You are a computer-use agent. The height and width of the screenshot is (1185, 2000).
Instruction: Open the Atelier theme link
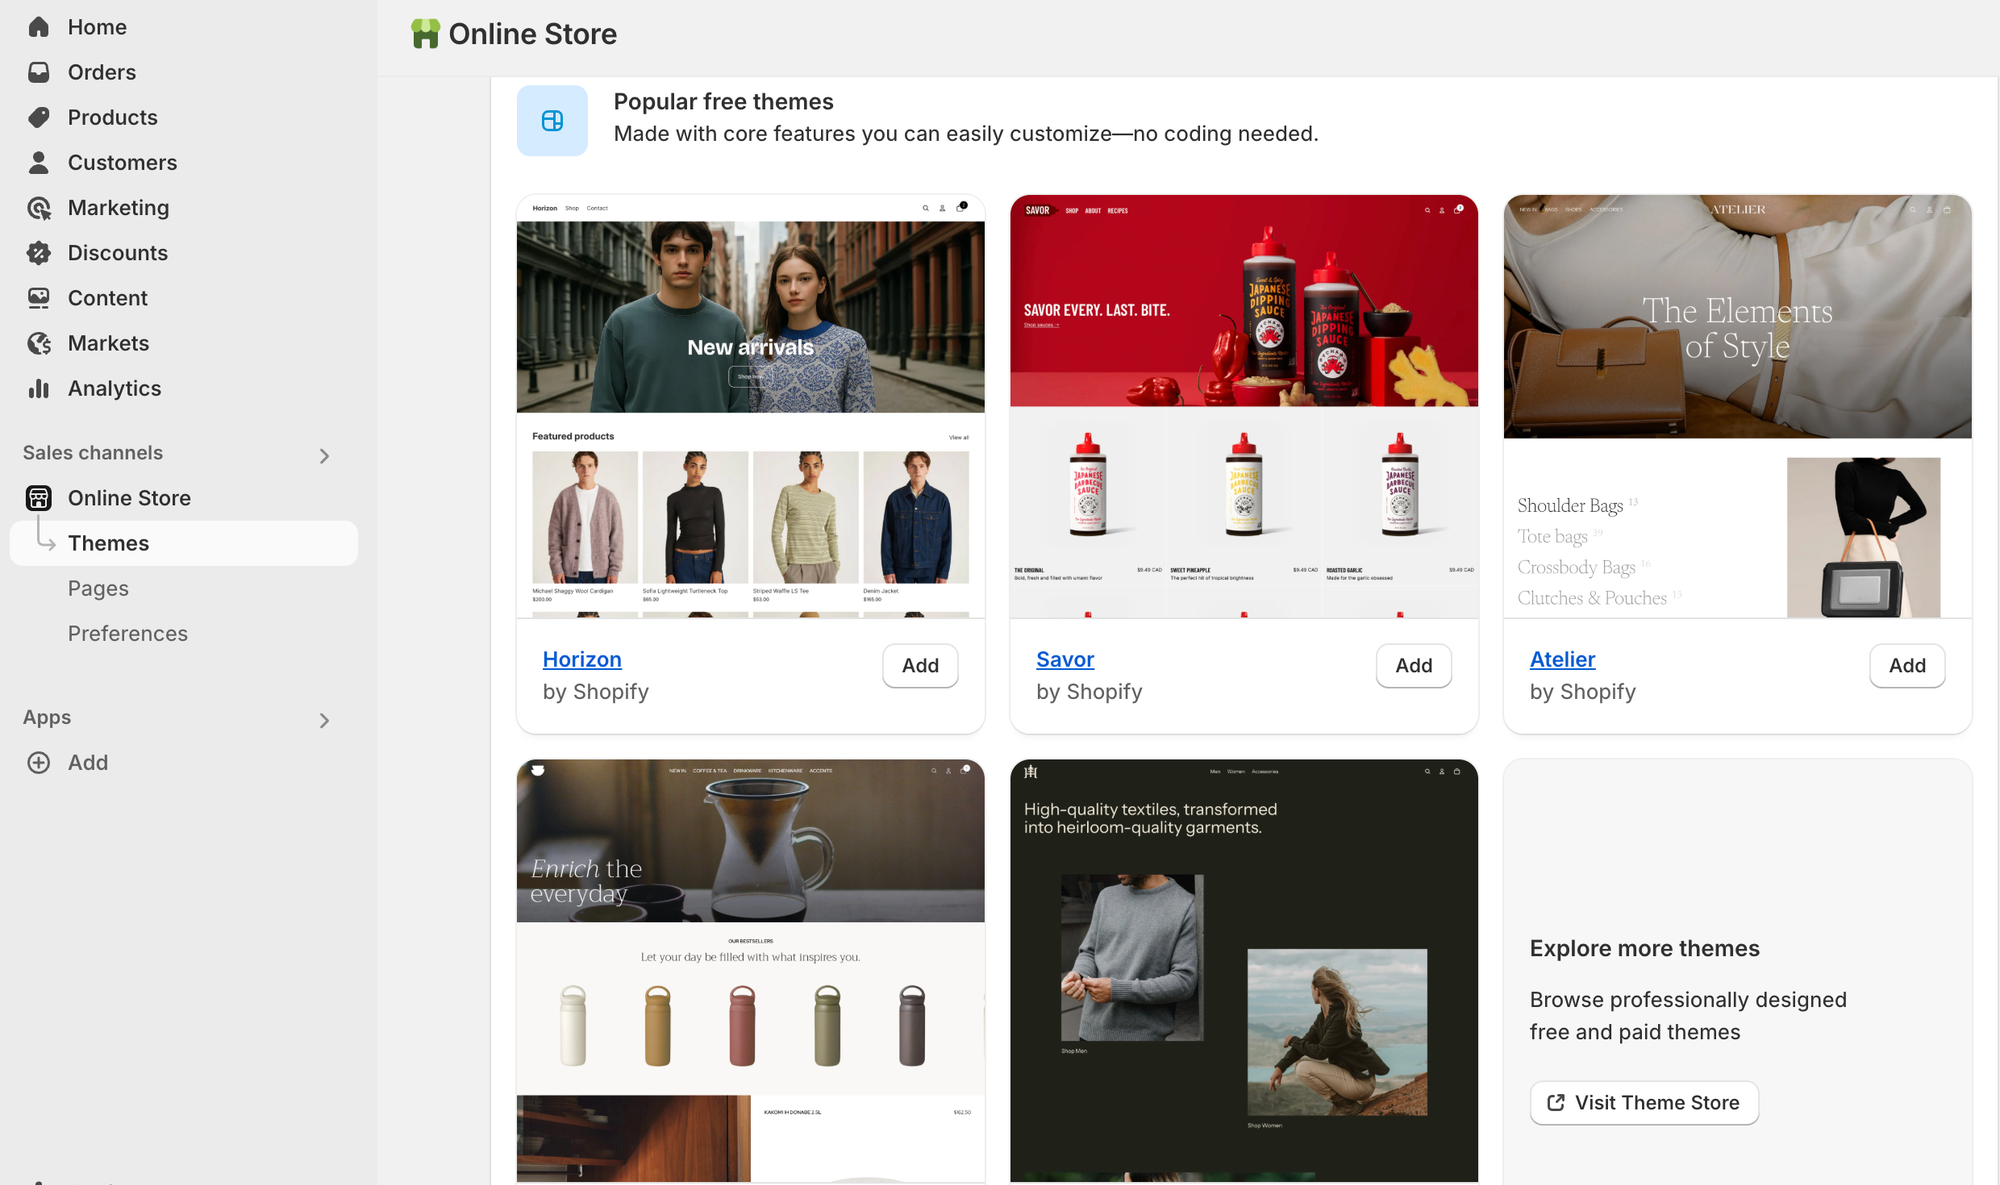(1562, 659)
